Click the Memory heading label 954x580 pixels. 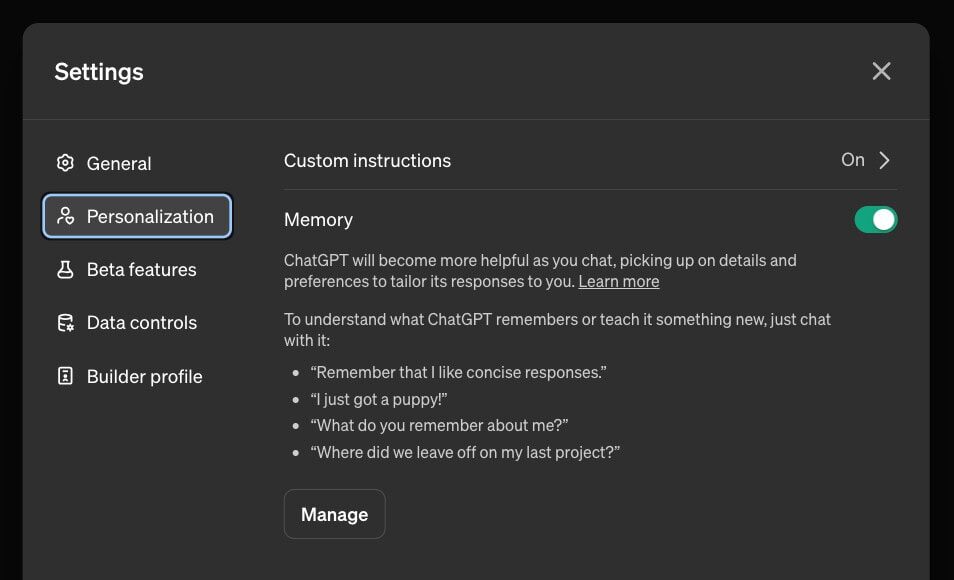coord(318,219)
